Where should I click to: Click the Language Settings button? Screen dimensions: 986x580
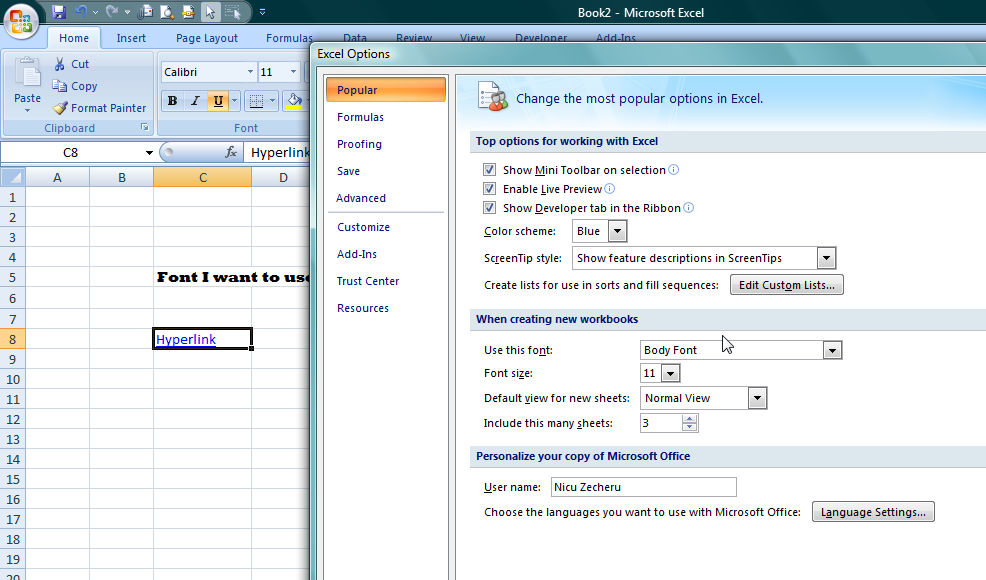[x=873, y=512]
